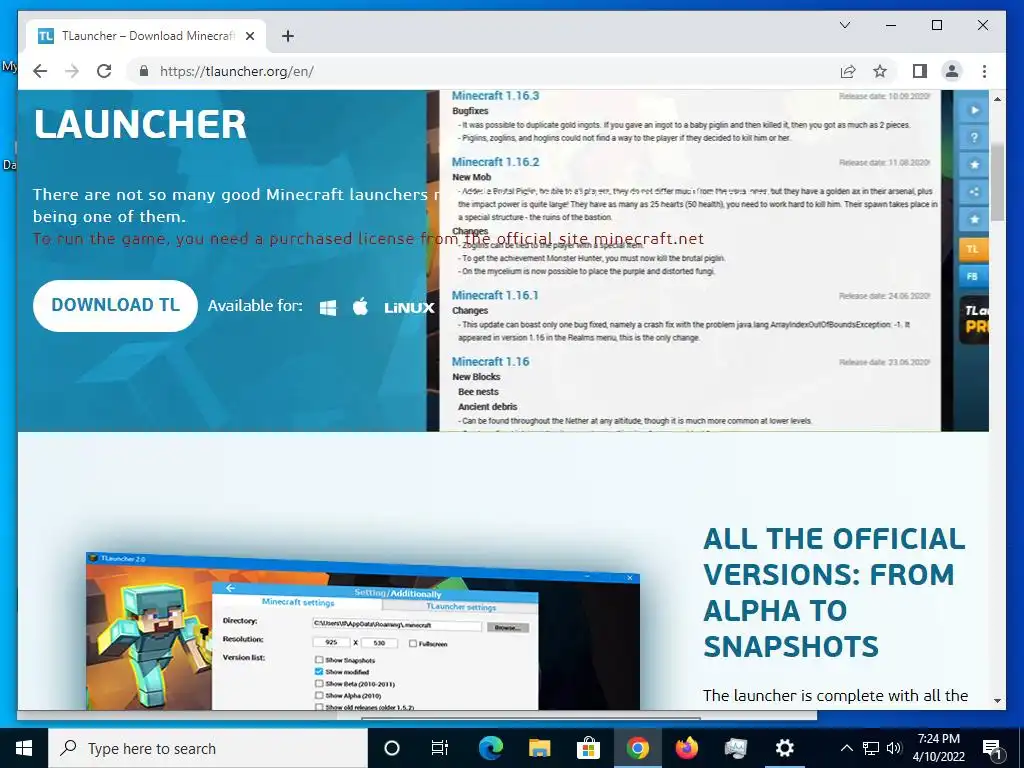Open the Chrome three-dot menu

tap(984, 71)
